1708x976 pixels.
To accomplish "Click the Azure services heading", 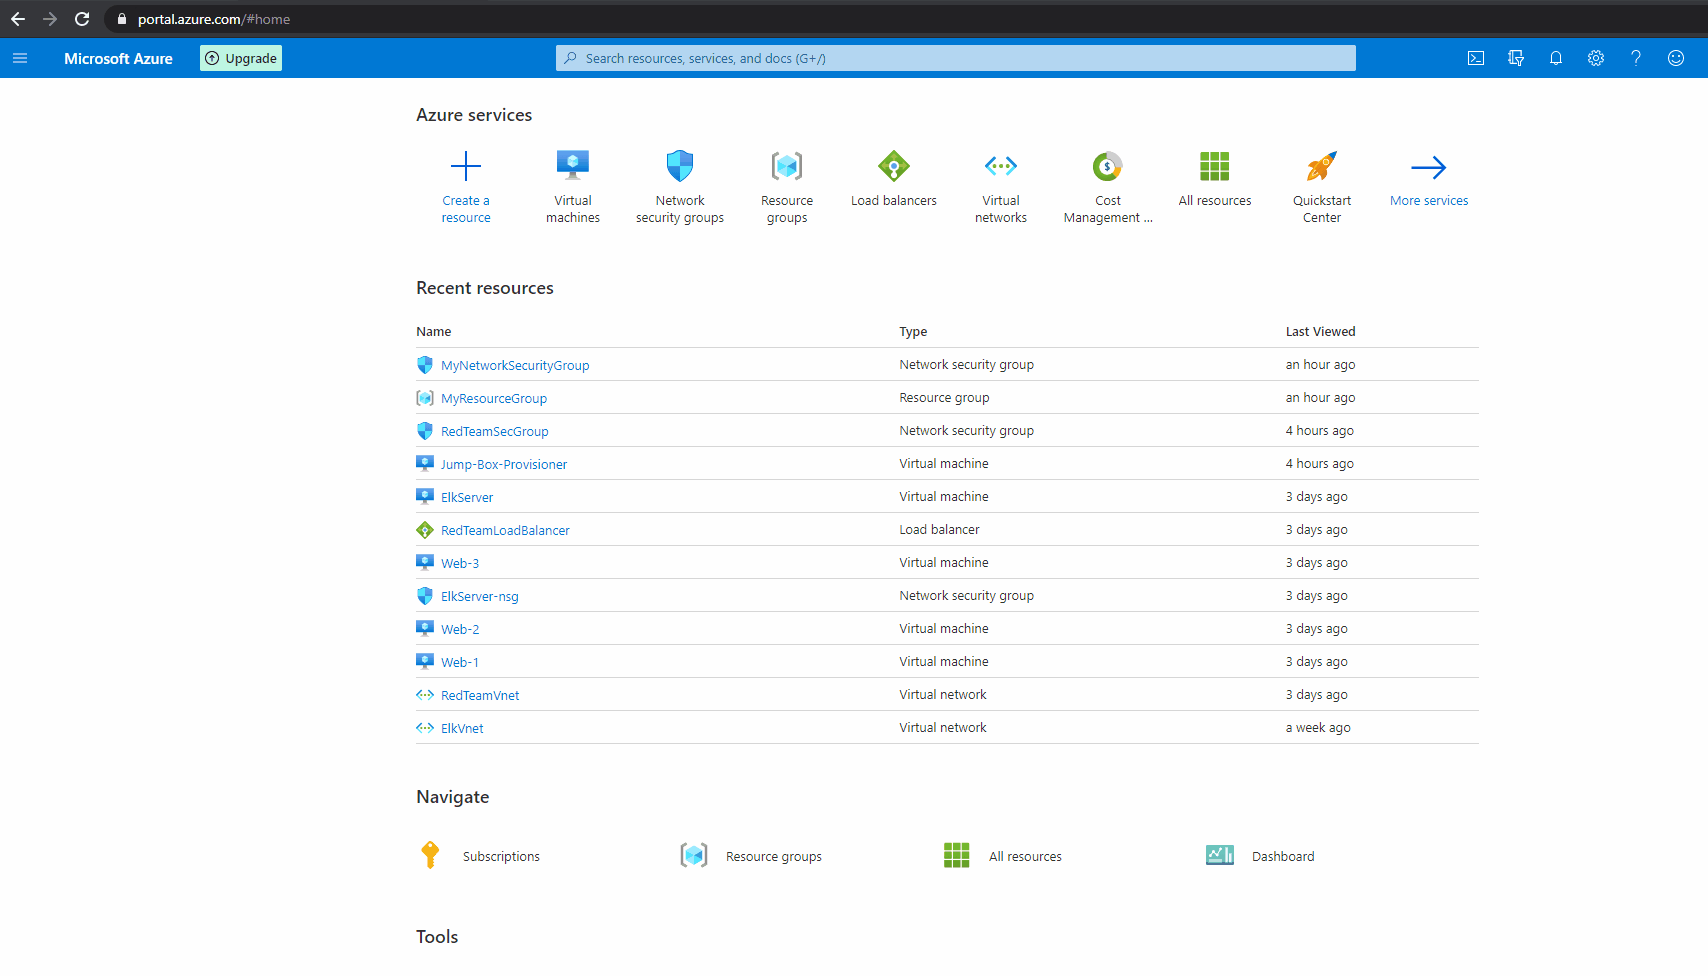I will [x=474, y=115].
